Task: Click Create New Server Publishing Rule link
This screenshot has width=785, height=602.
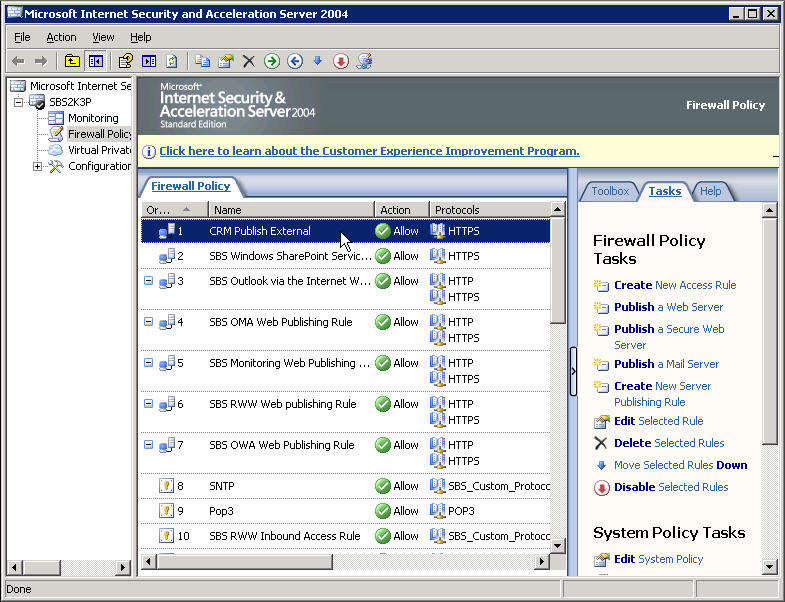Action: coord(662,394)
